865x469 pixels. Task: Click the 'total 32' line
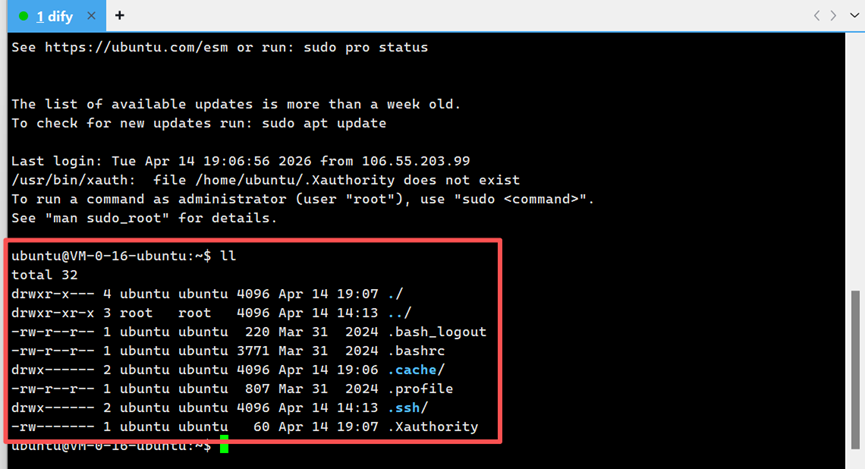pyautogui.click(x=45, y=275)
